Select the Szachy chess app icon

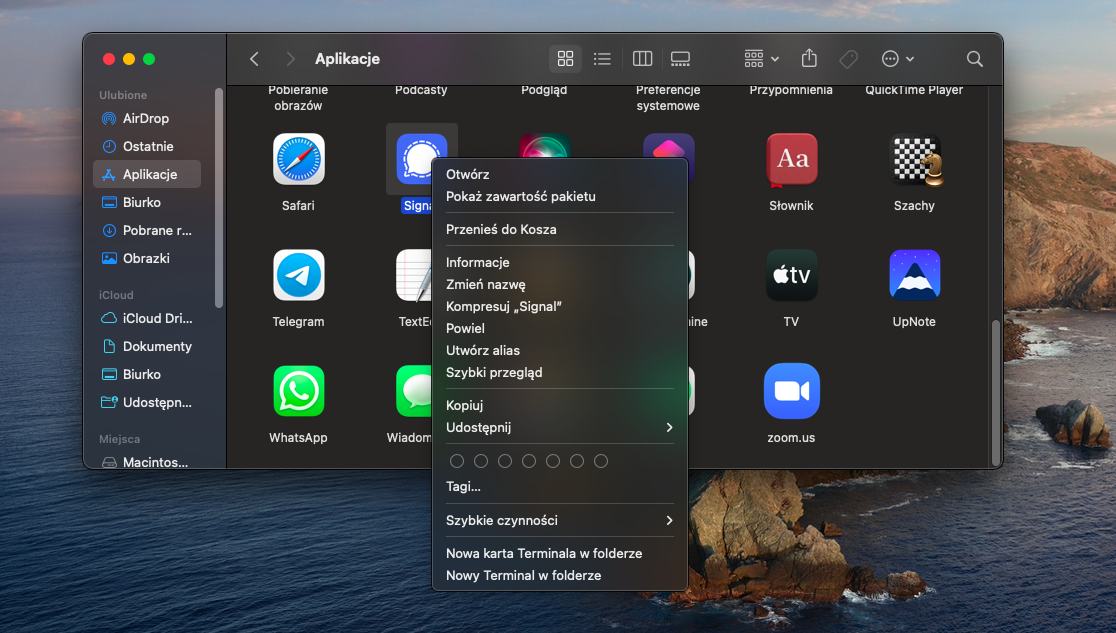[914, 160]
